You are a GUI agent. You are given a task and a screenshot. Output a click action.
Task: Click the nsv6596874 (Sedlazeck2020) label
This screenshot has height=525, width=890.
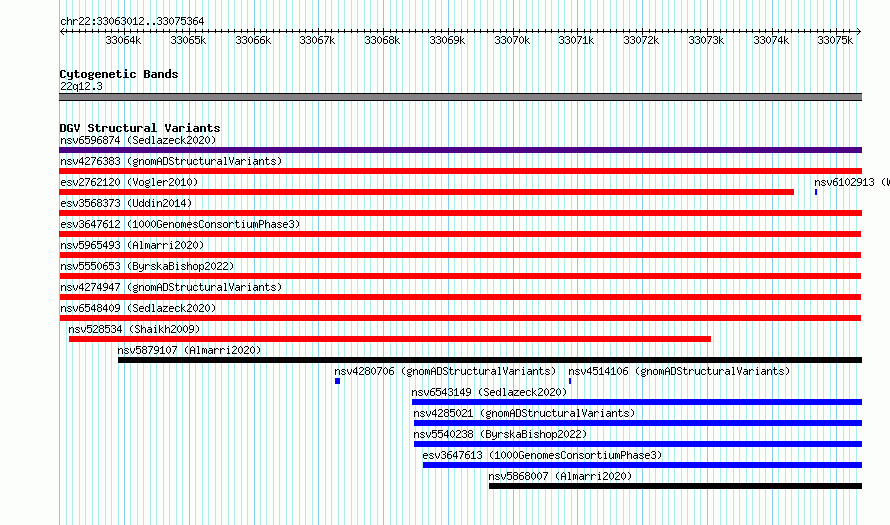point(138,140)
